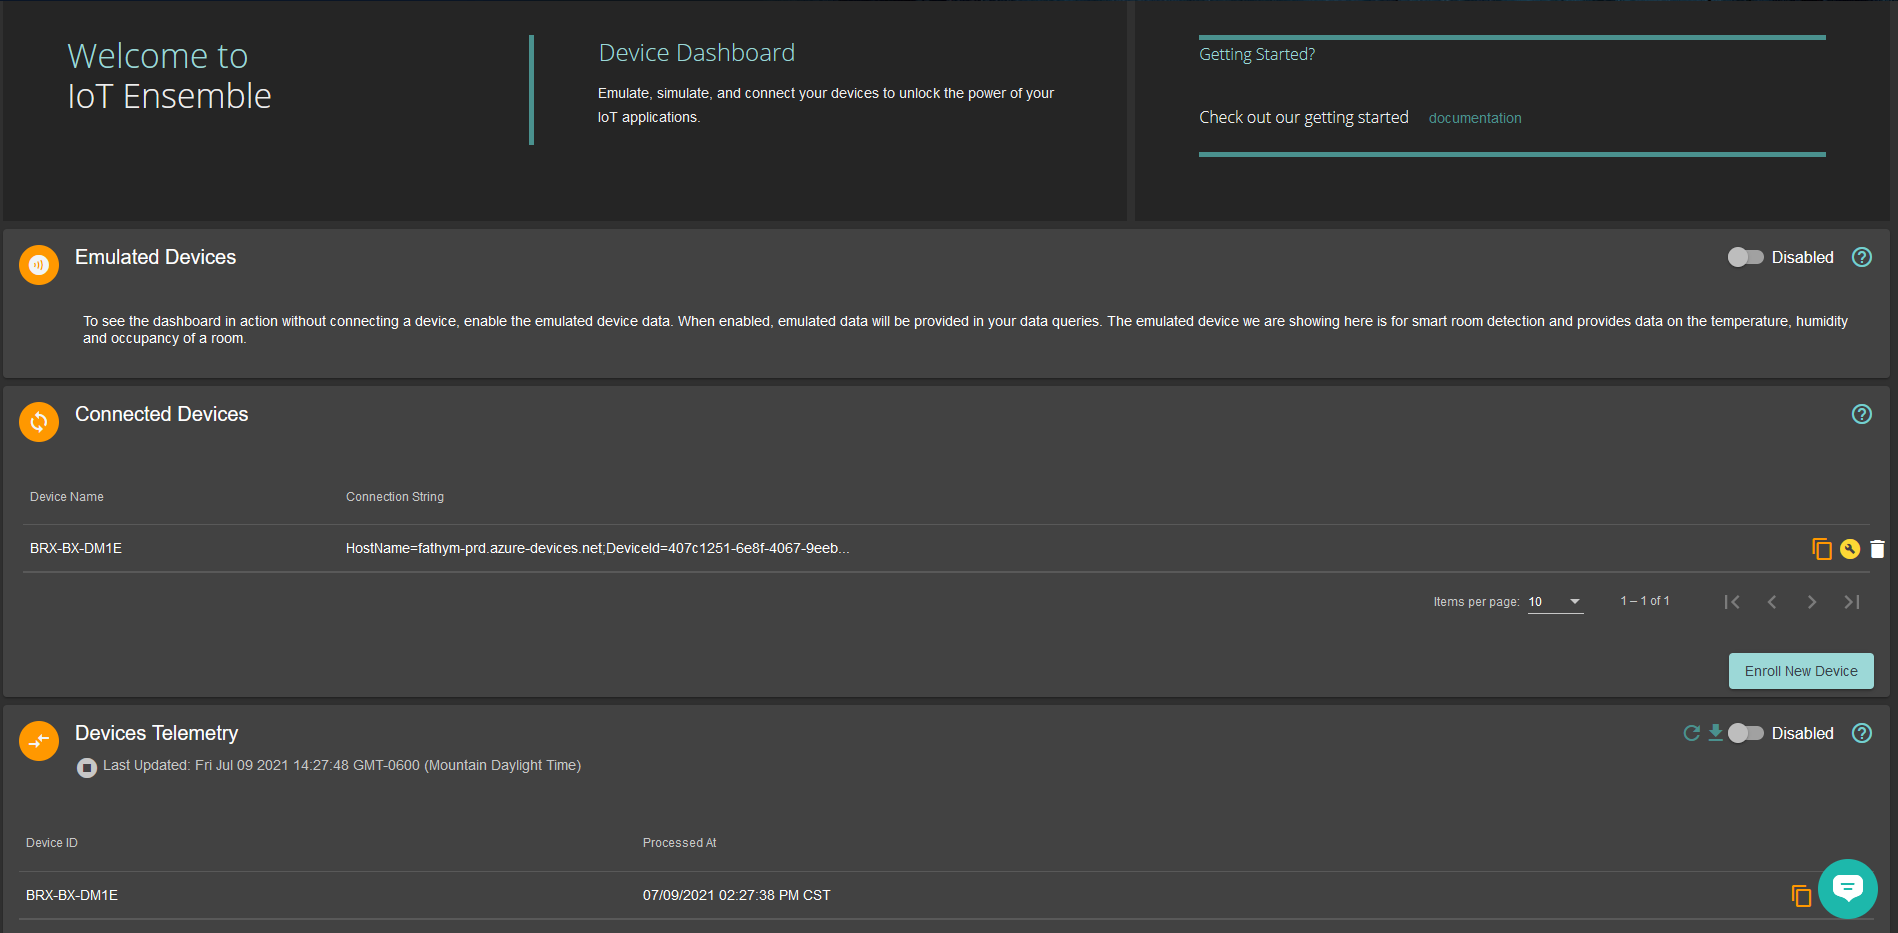Open the Items per page dropdown

pos(1555,602)
